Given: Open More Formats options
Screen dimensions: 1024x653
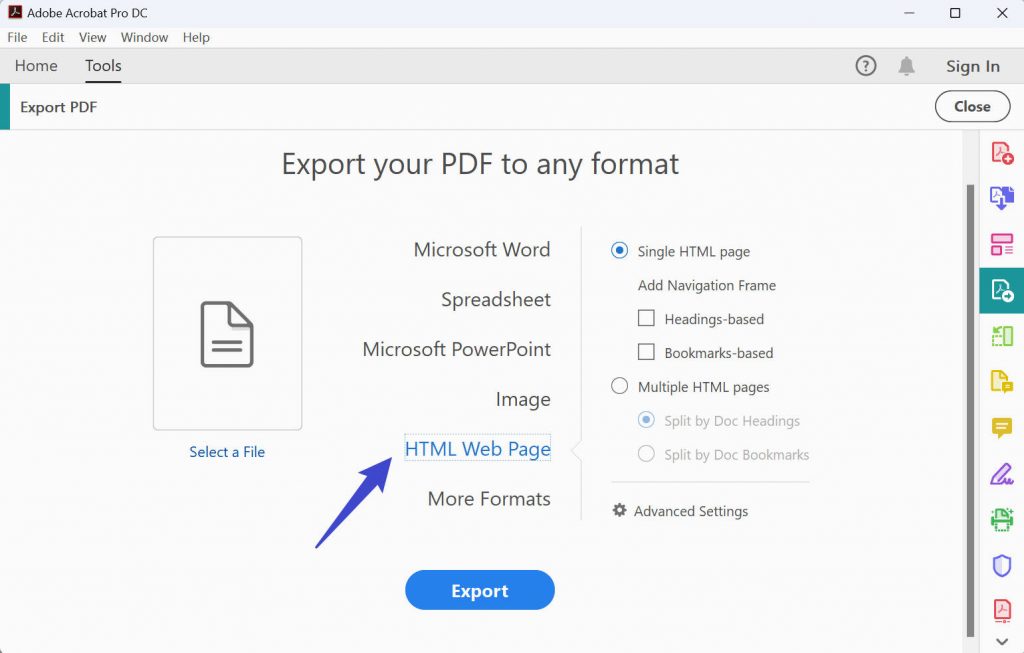Looking at the screenshot, I should coord(488,498).
